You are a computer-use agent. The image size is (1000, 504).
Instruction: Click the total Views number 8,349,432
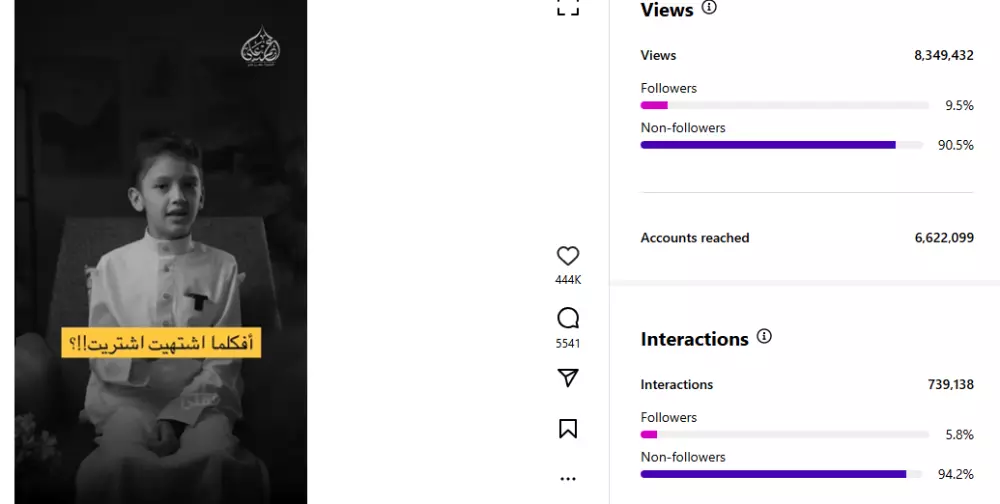[943, 56]
